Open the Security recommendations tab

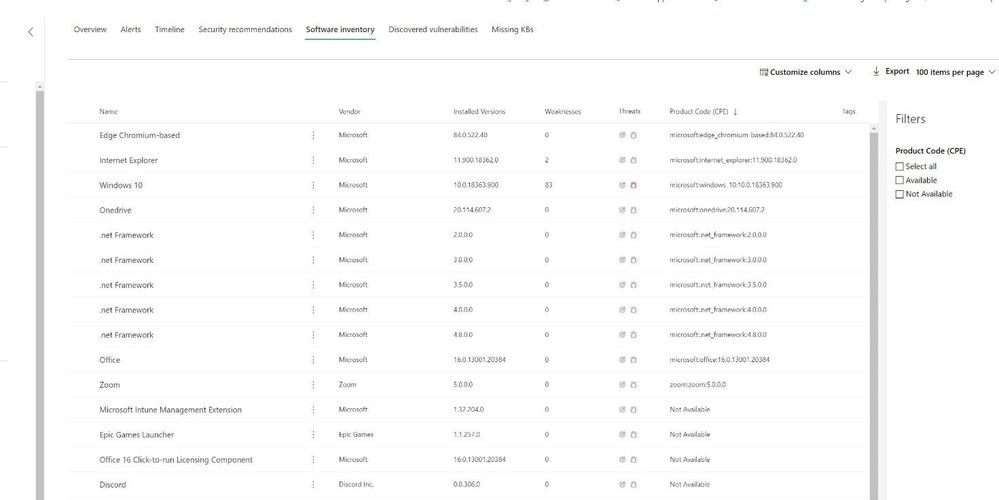[x=245, y=29]
